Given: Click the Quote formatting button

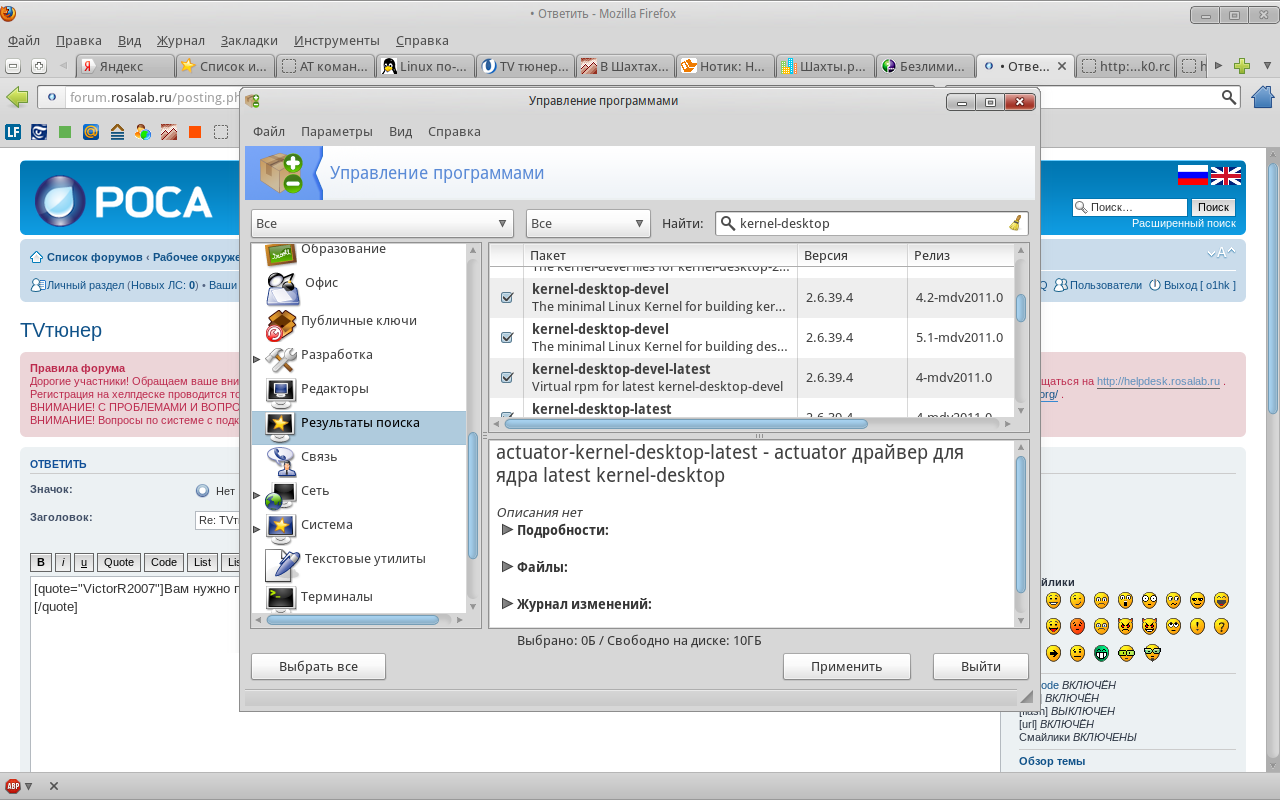Looking at the screenshot, I should point(119,562).
